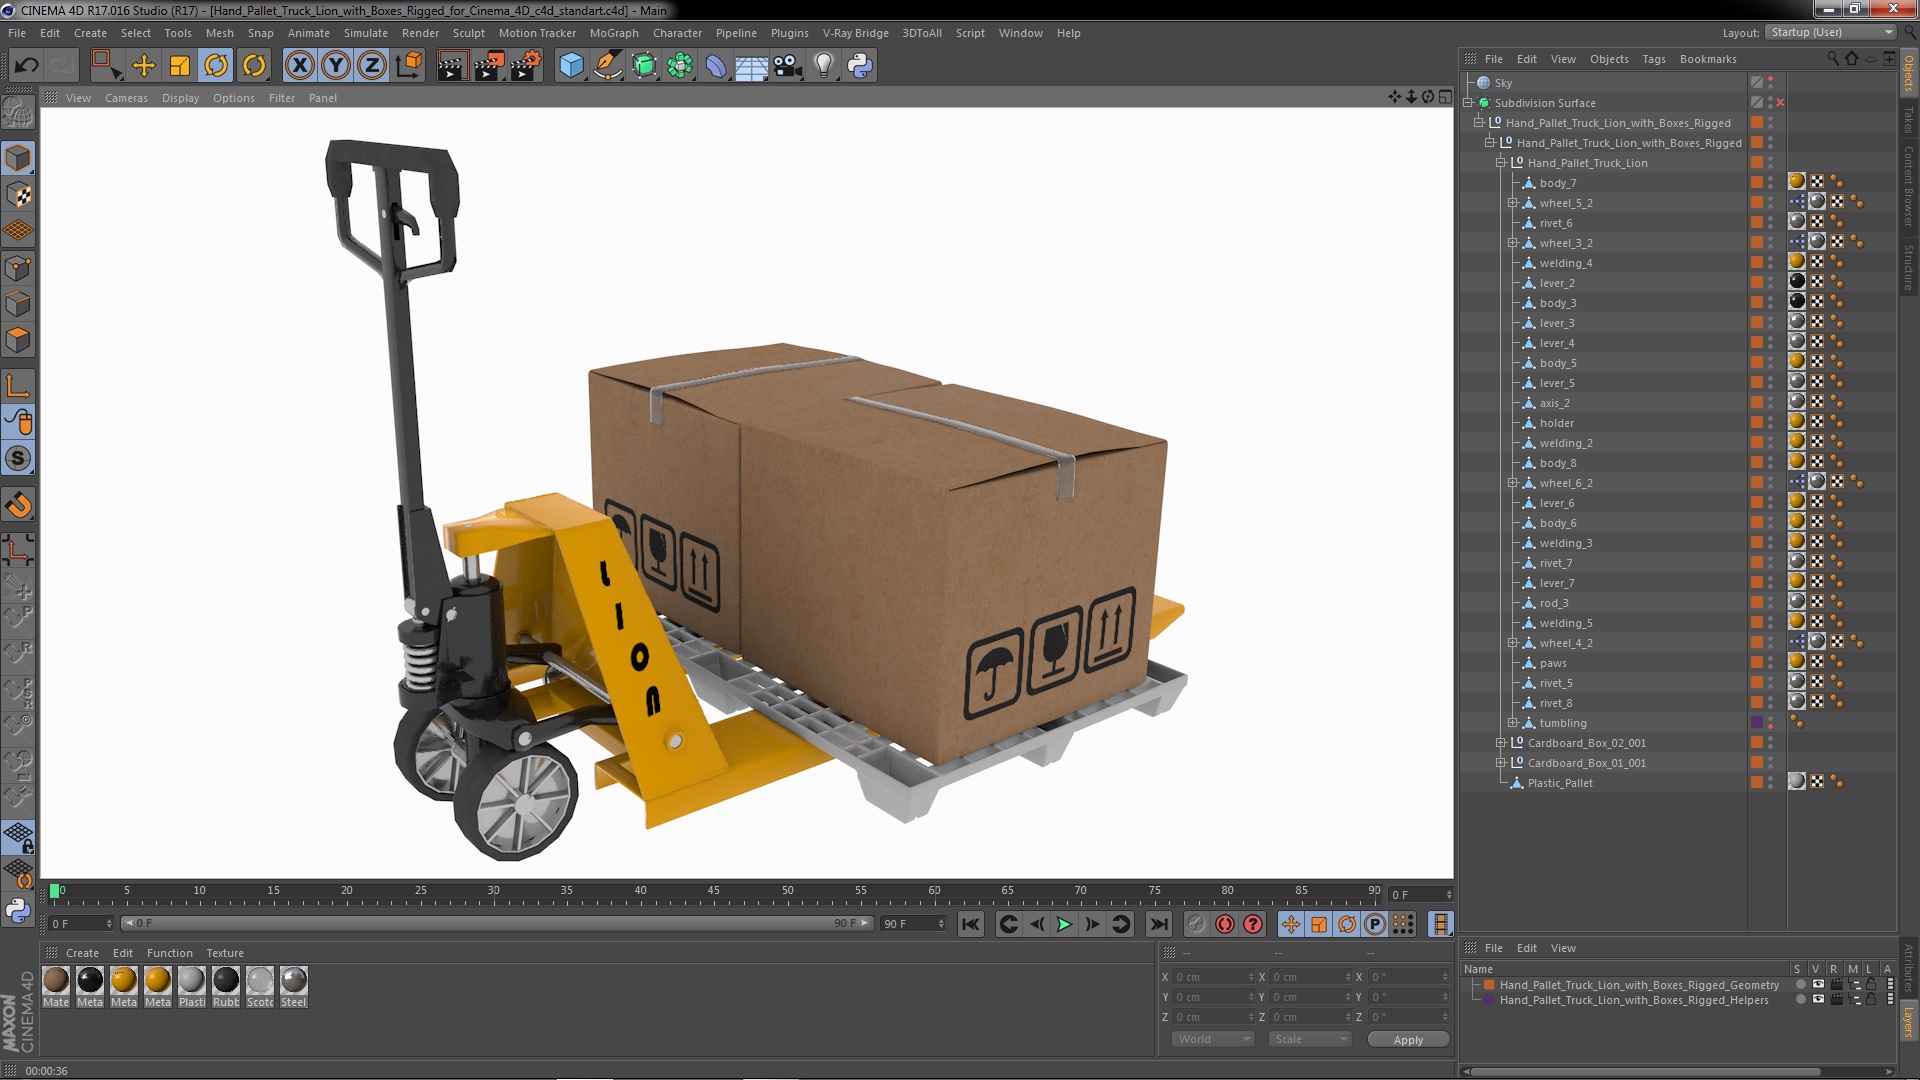This screenshot has width=1920, height=1080.
Task: Open material manager Create menu
Action: (x=82, y=953)
